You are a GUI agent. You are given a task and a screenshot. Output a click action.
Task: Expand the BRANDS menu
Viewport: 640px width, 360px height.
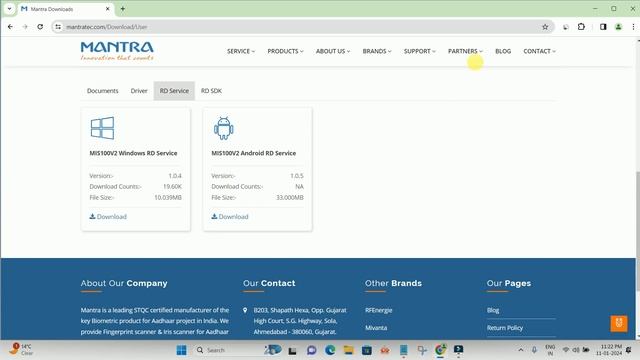(x=377, y=51)
